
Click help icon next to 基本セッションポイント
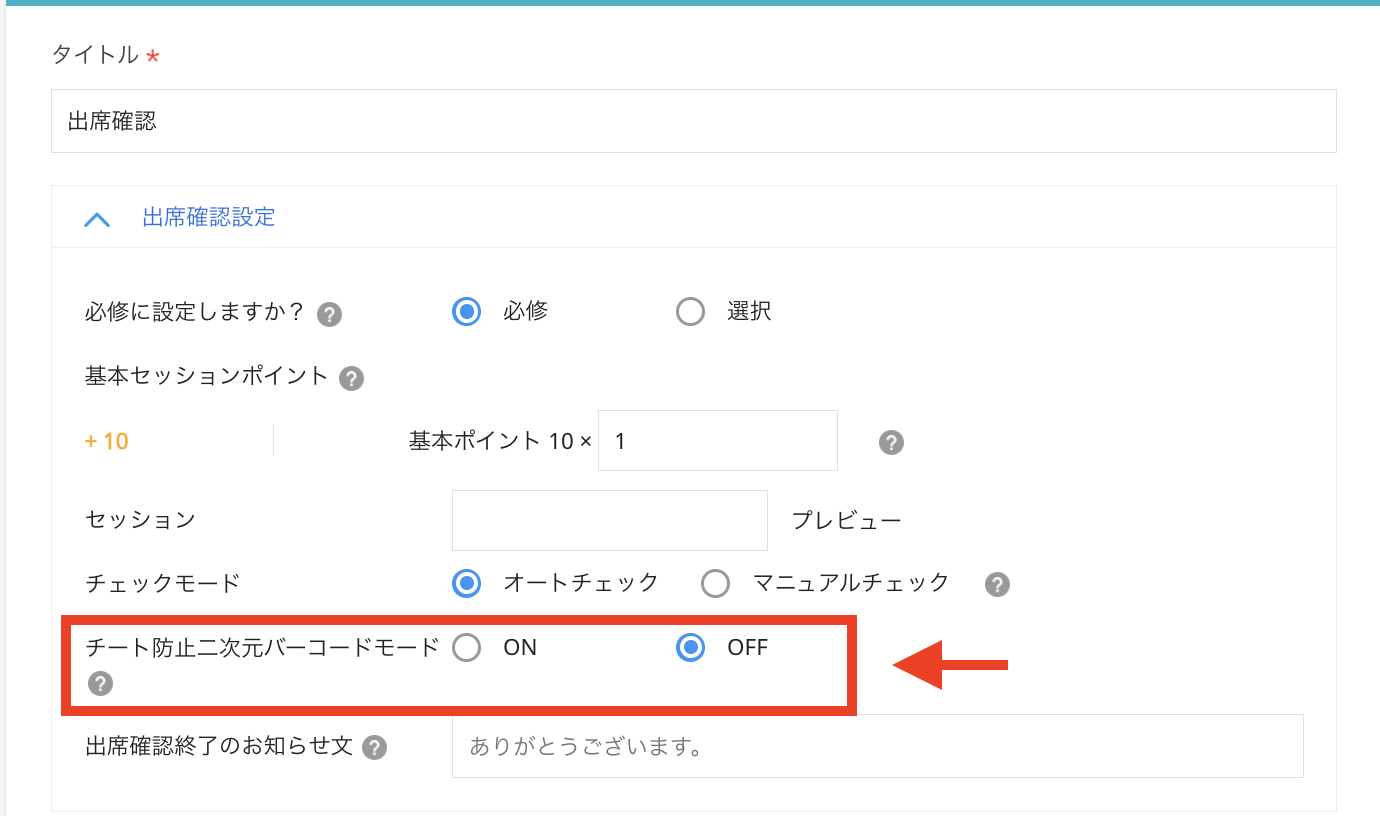pyautogui.click(x=351, y=379)
